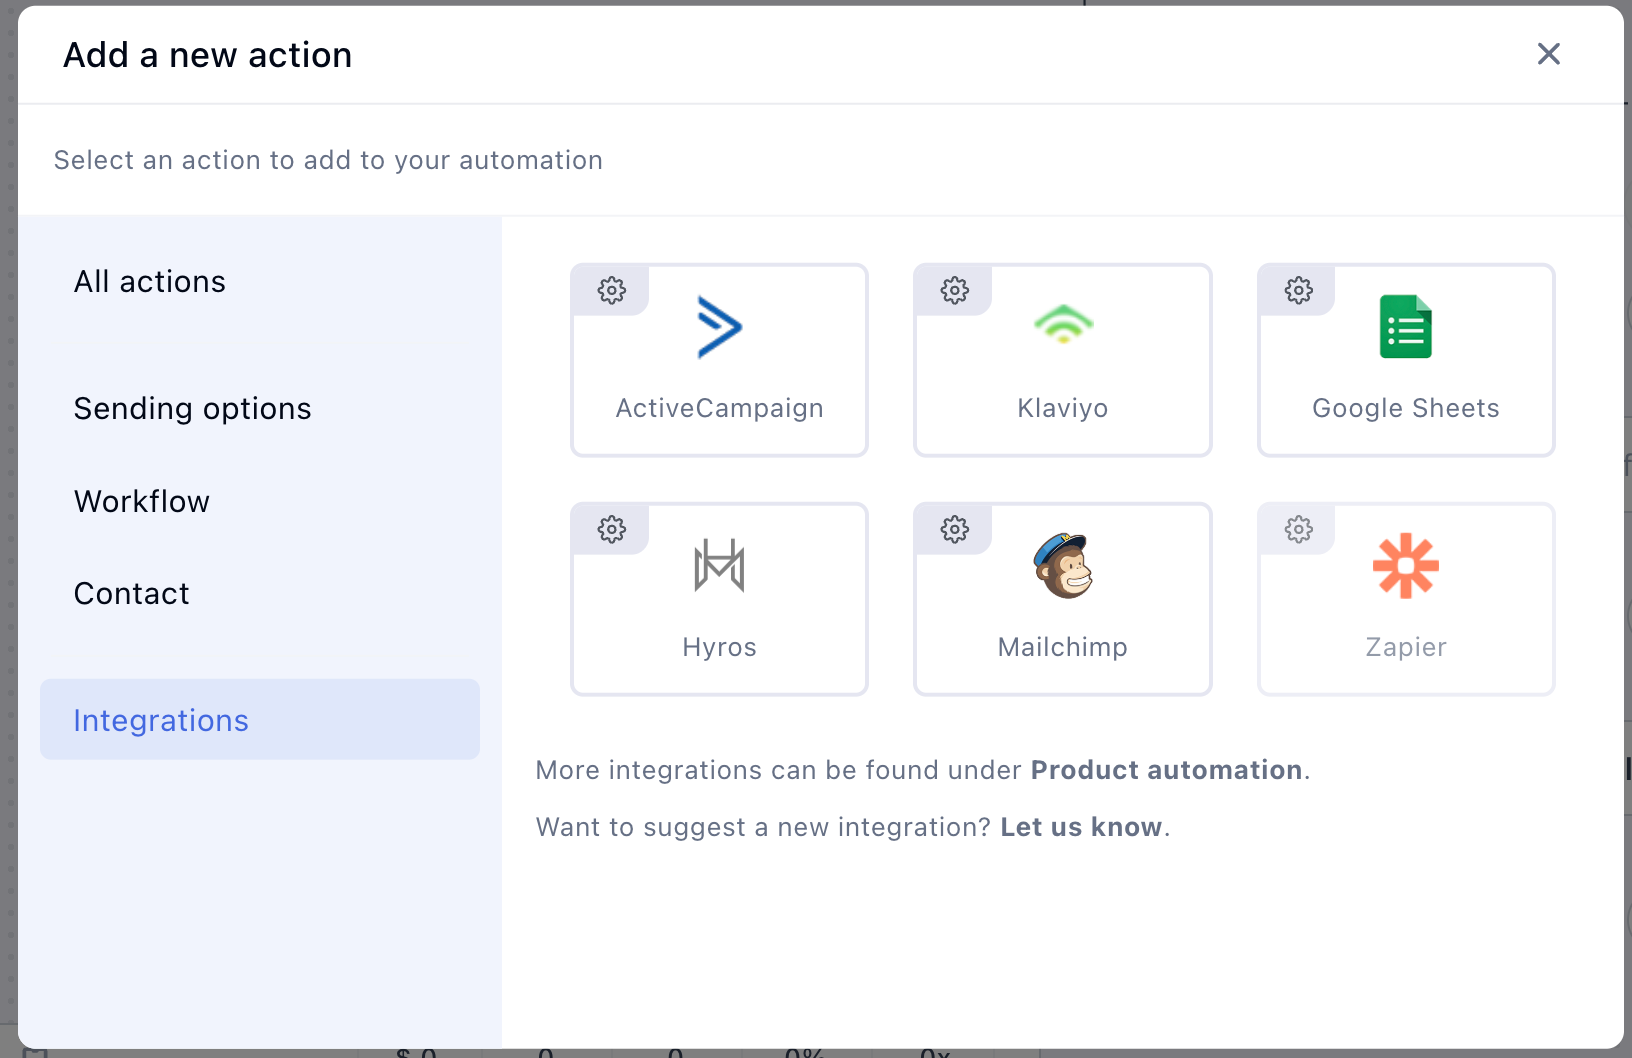Screen dimensions: 1632x1058
Task: Select the ActiveCampaign arrow logo
Action: click(720, 327)
